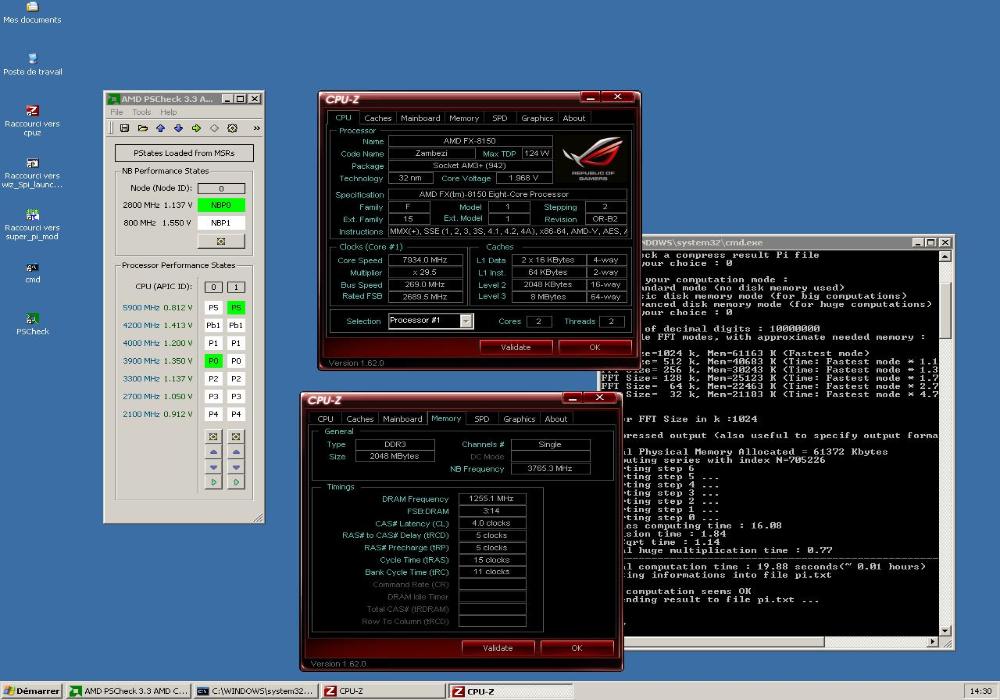Click the green right arrow in PSCheck toolbar

pyautogui.click(x=196, y=128)
